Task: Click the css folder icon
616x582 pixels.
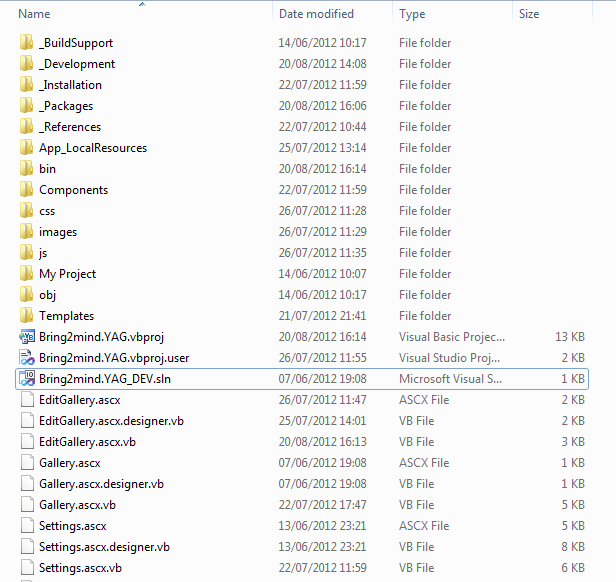Action: [x=26, y=211]
